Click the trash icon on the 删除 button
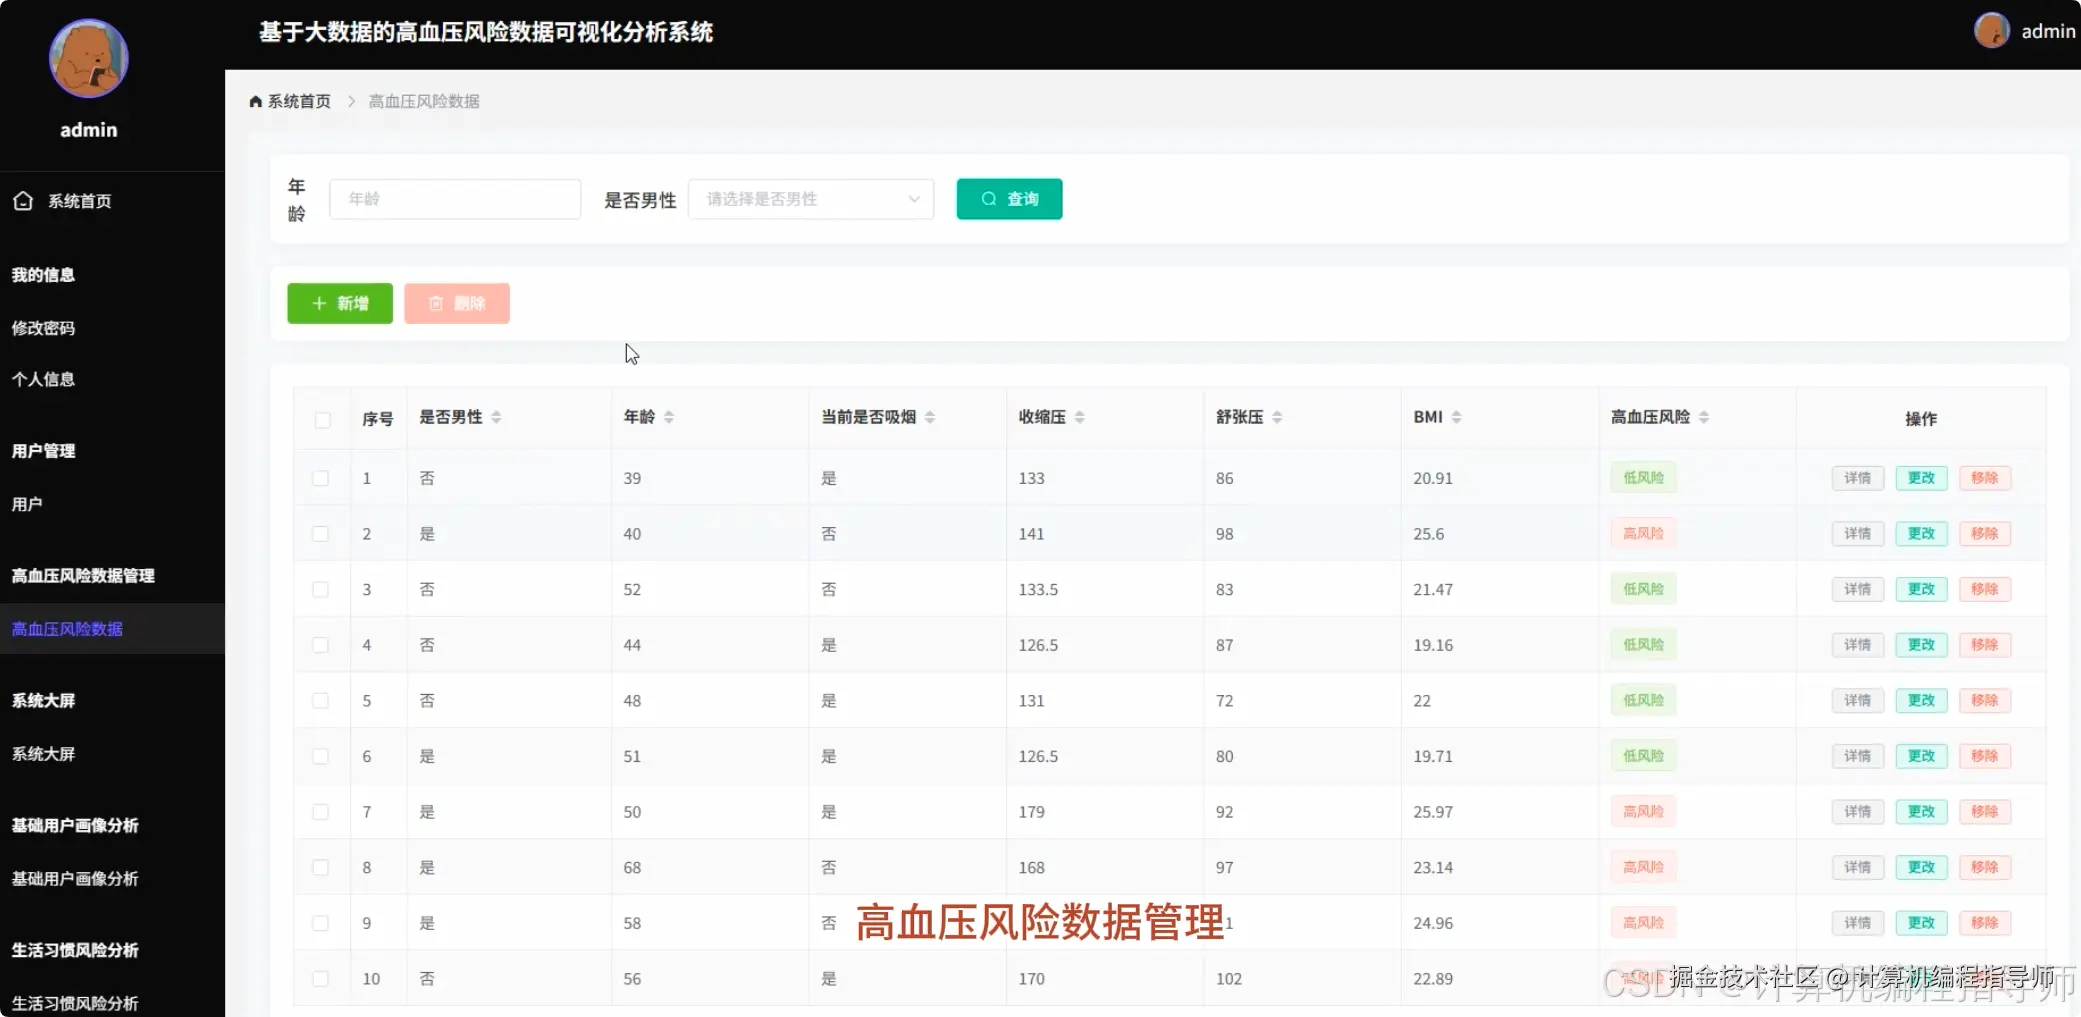Viewport: 2081px width, 1017px height. tap(435, 303)
